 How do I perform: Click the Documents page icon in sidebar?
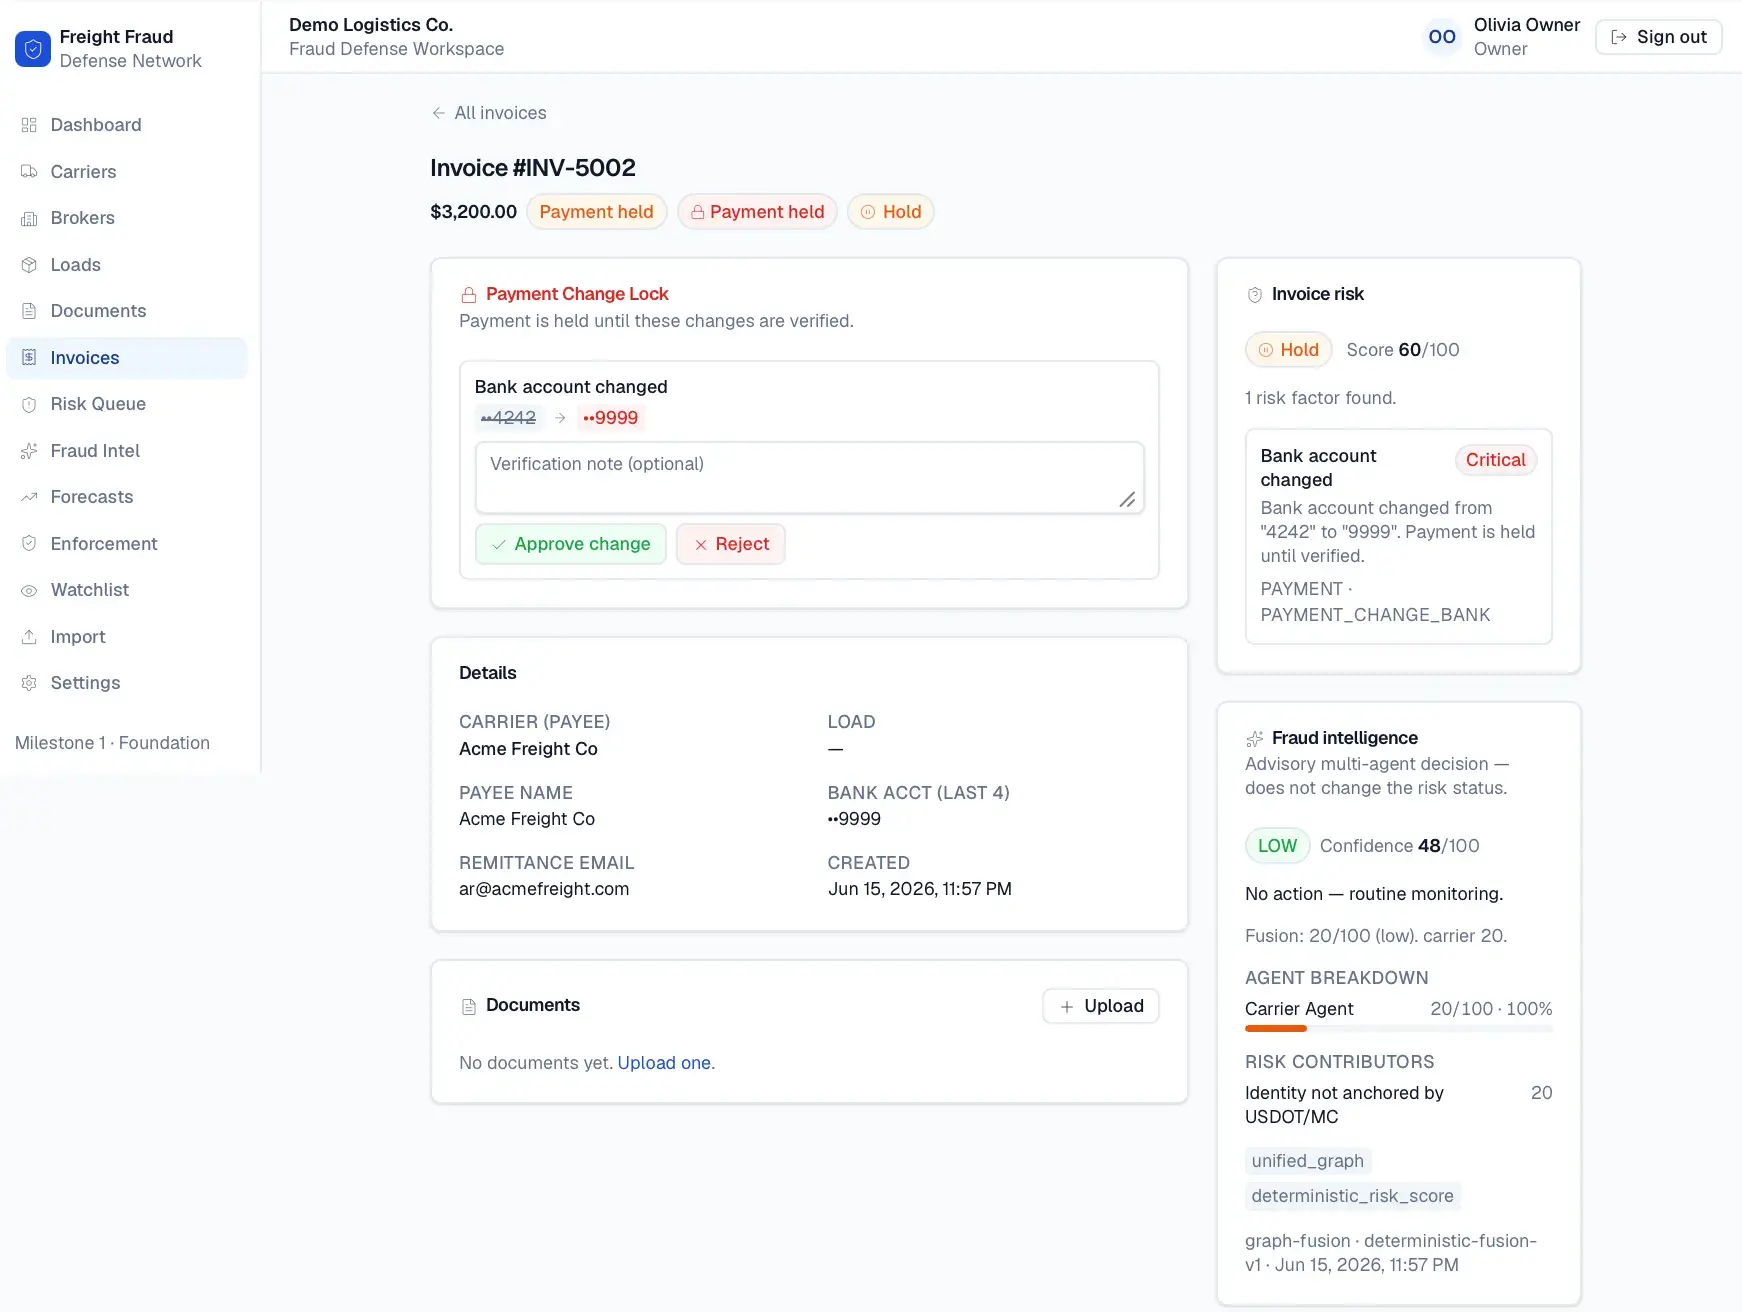[29, 311]
